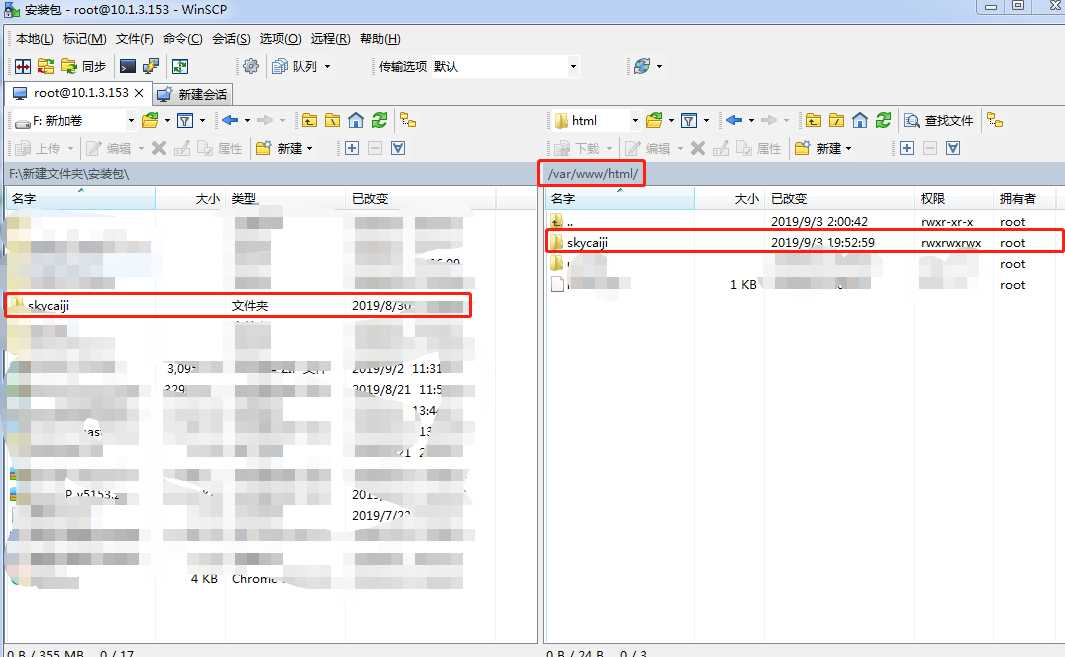Go to local parent directory icon
The image size is (1065, 657).
pyautogui.click(x=309, y=120)
